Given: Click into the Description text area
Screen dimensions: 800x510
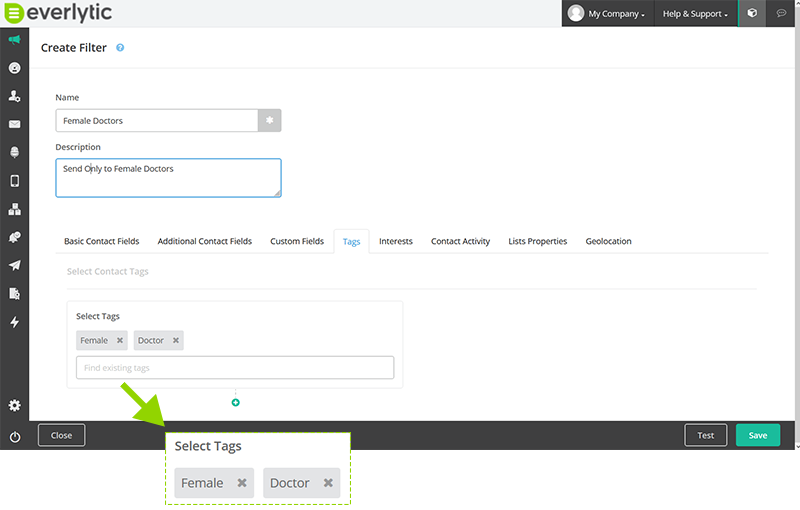Looking at the screenshot, I should click(x=168, y=177).
